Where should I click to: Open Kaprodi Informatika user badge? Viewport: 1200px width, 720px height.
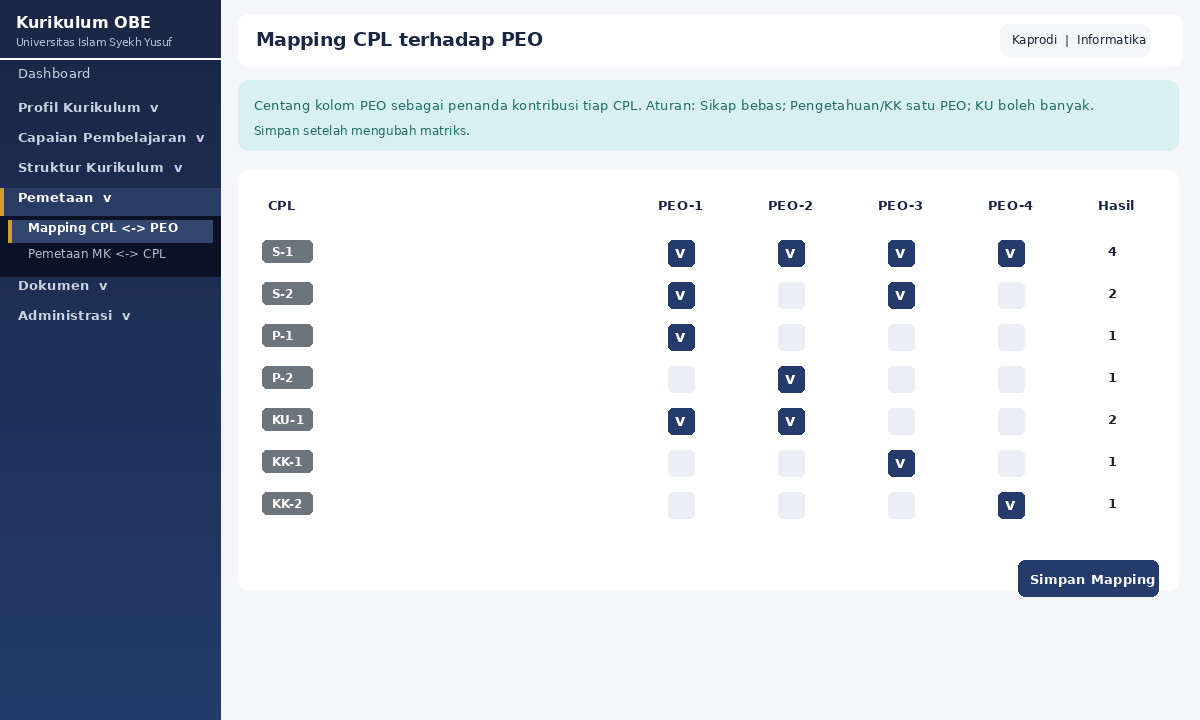(1075, 40)
